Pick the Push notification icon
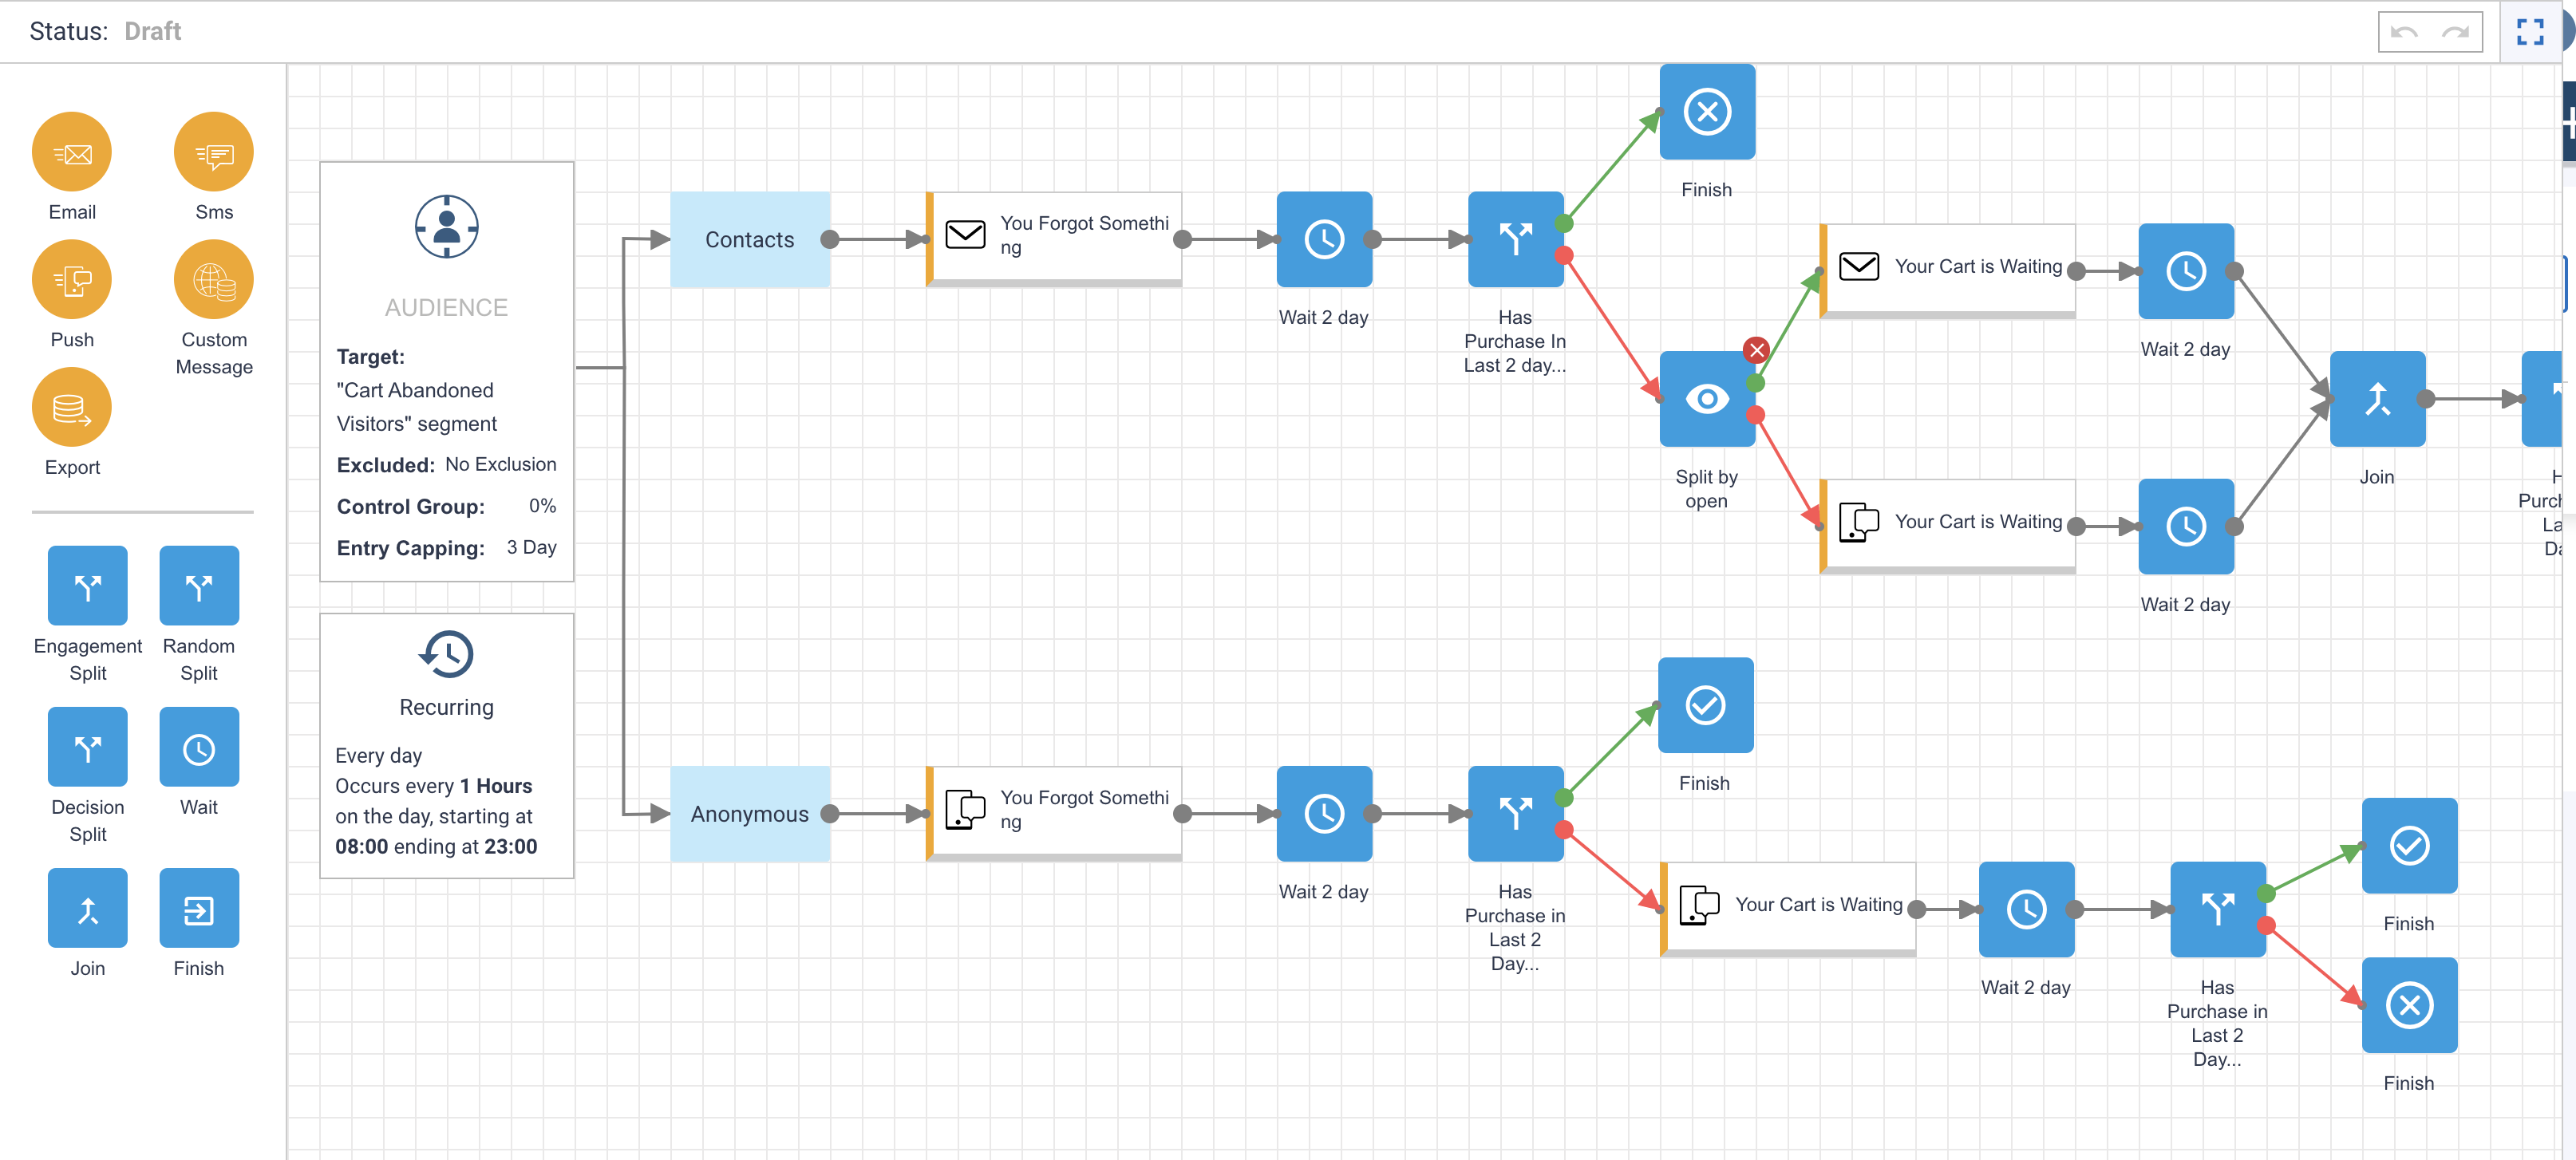Image resolution: width=2576 pixels, height=1160 pixels. (x=72, y=280)
